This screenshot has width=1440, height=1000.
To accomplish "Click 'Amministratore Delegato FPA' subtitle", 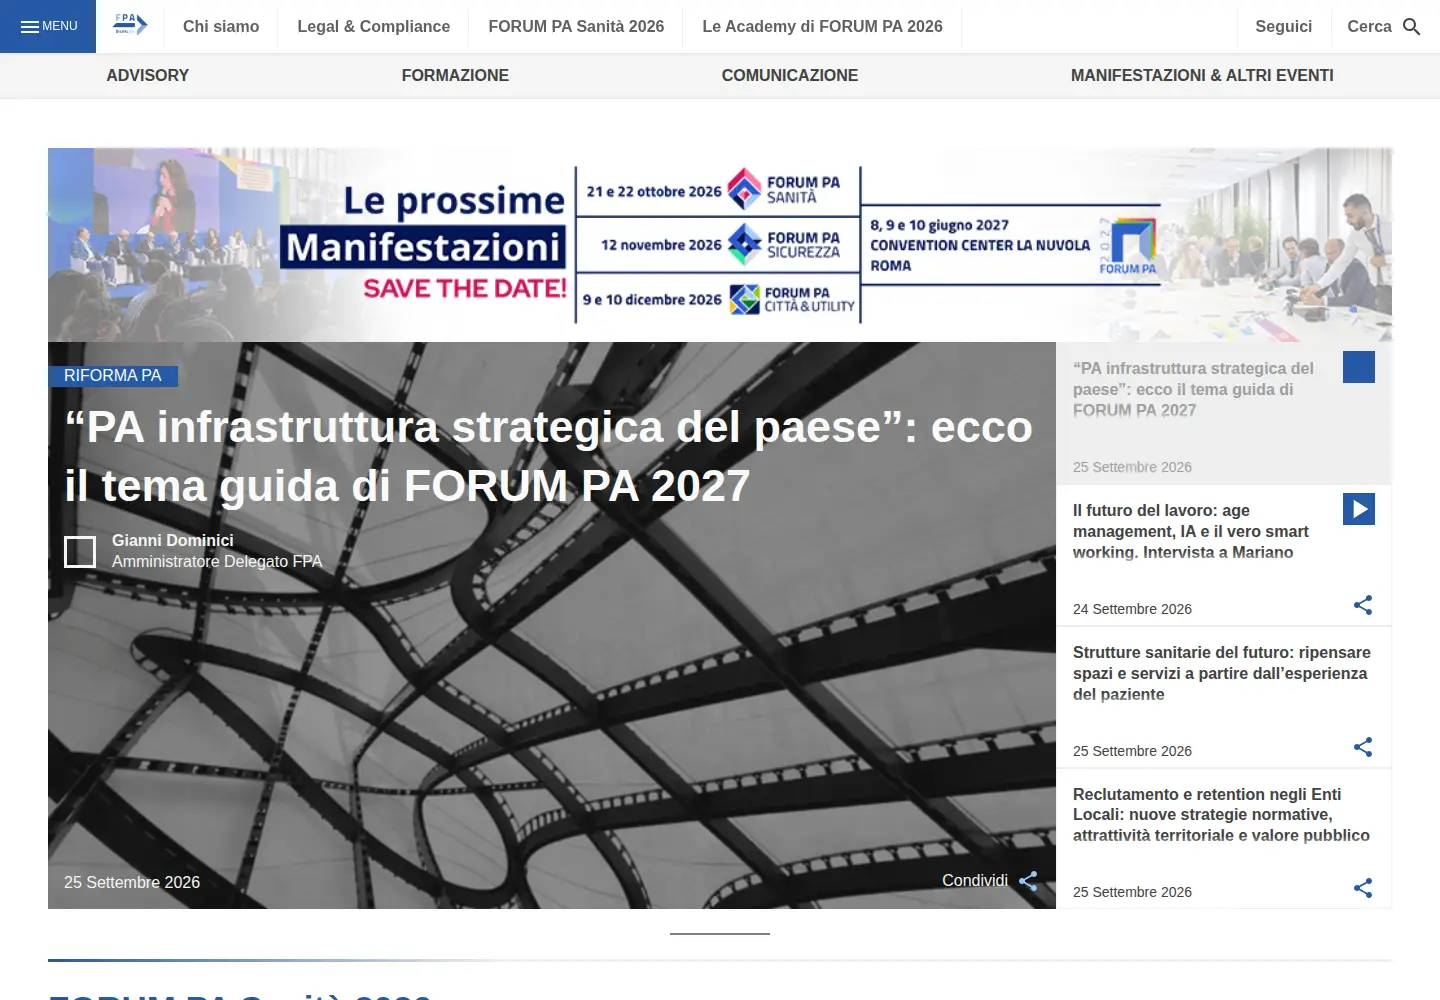I will pos(217,562).
